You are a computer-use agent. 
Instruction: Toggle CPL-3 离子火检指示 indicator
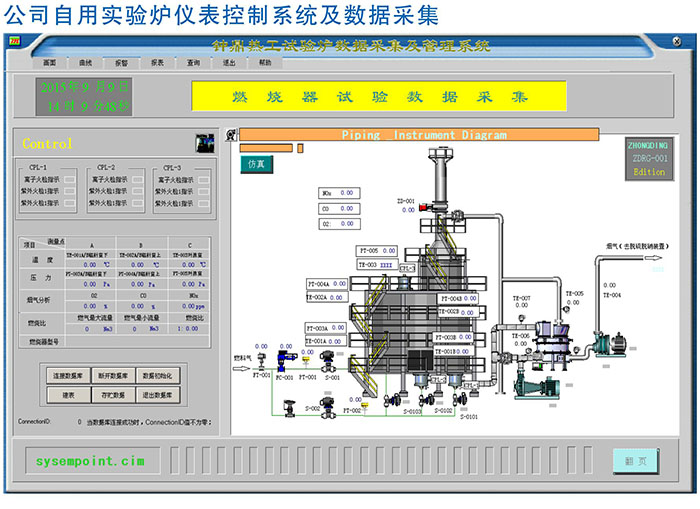point(203,179)
